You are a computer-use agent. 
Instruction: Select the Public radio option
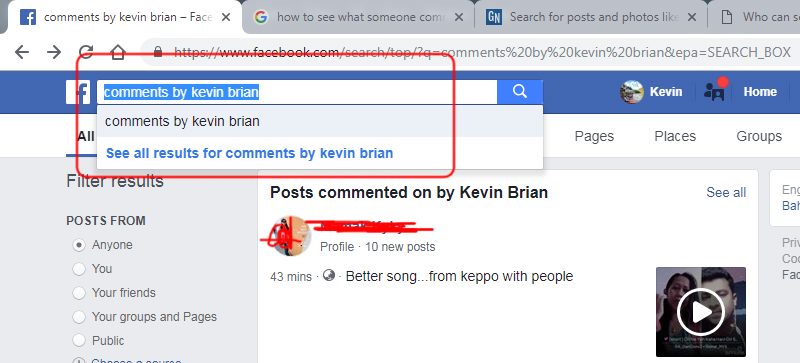[79, 341]
